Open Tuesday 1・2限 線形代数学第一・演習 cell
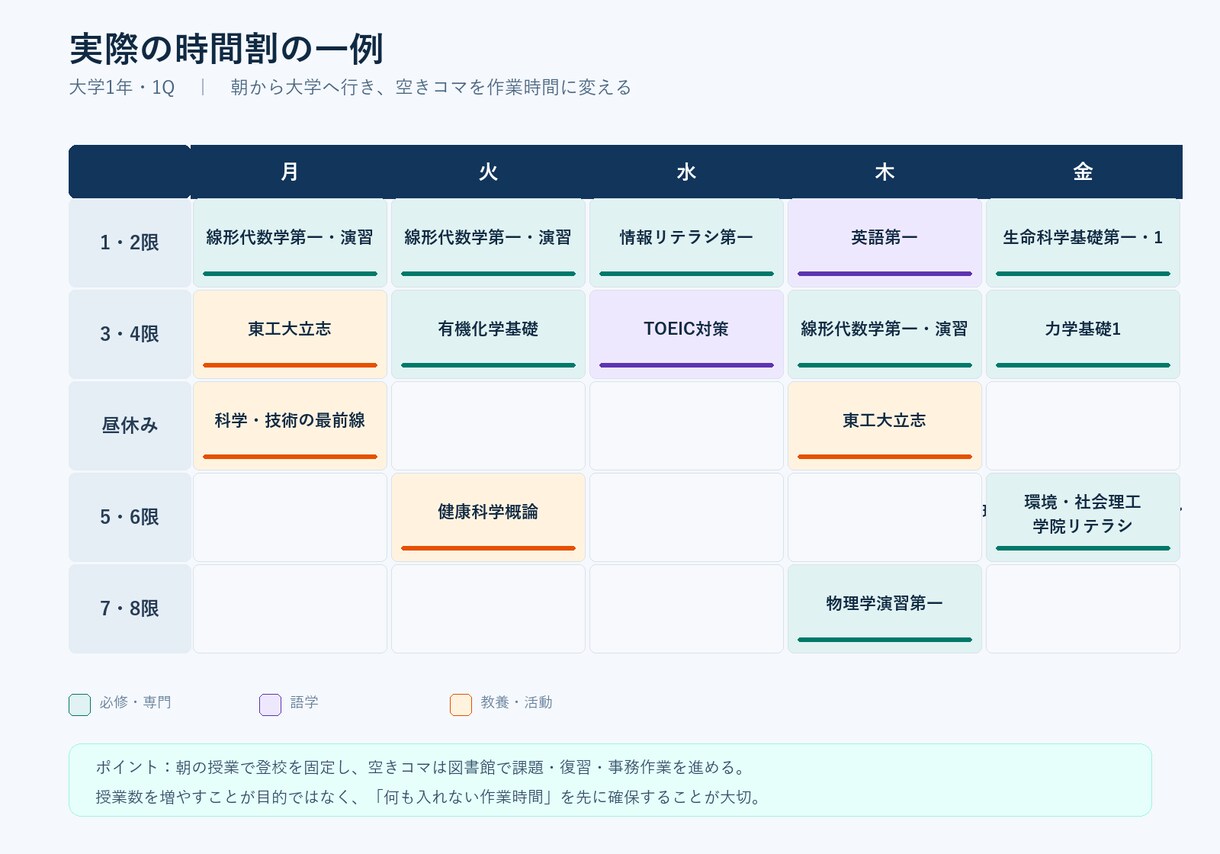 pos(488,243)
